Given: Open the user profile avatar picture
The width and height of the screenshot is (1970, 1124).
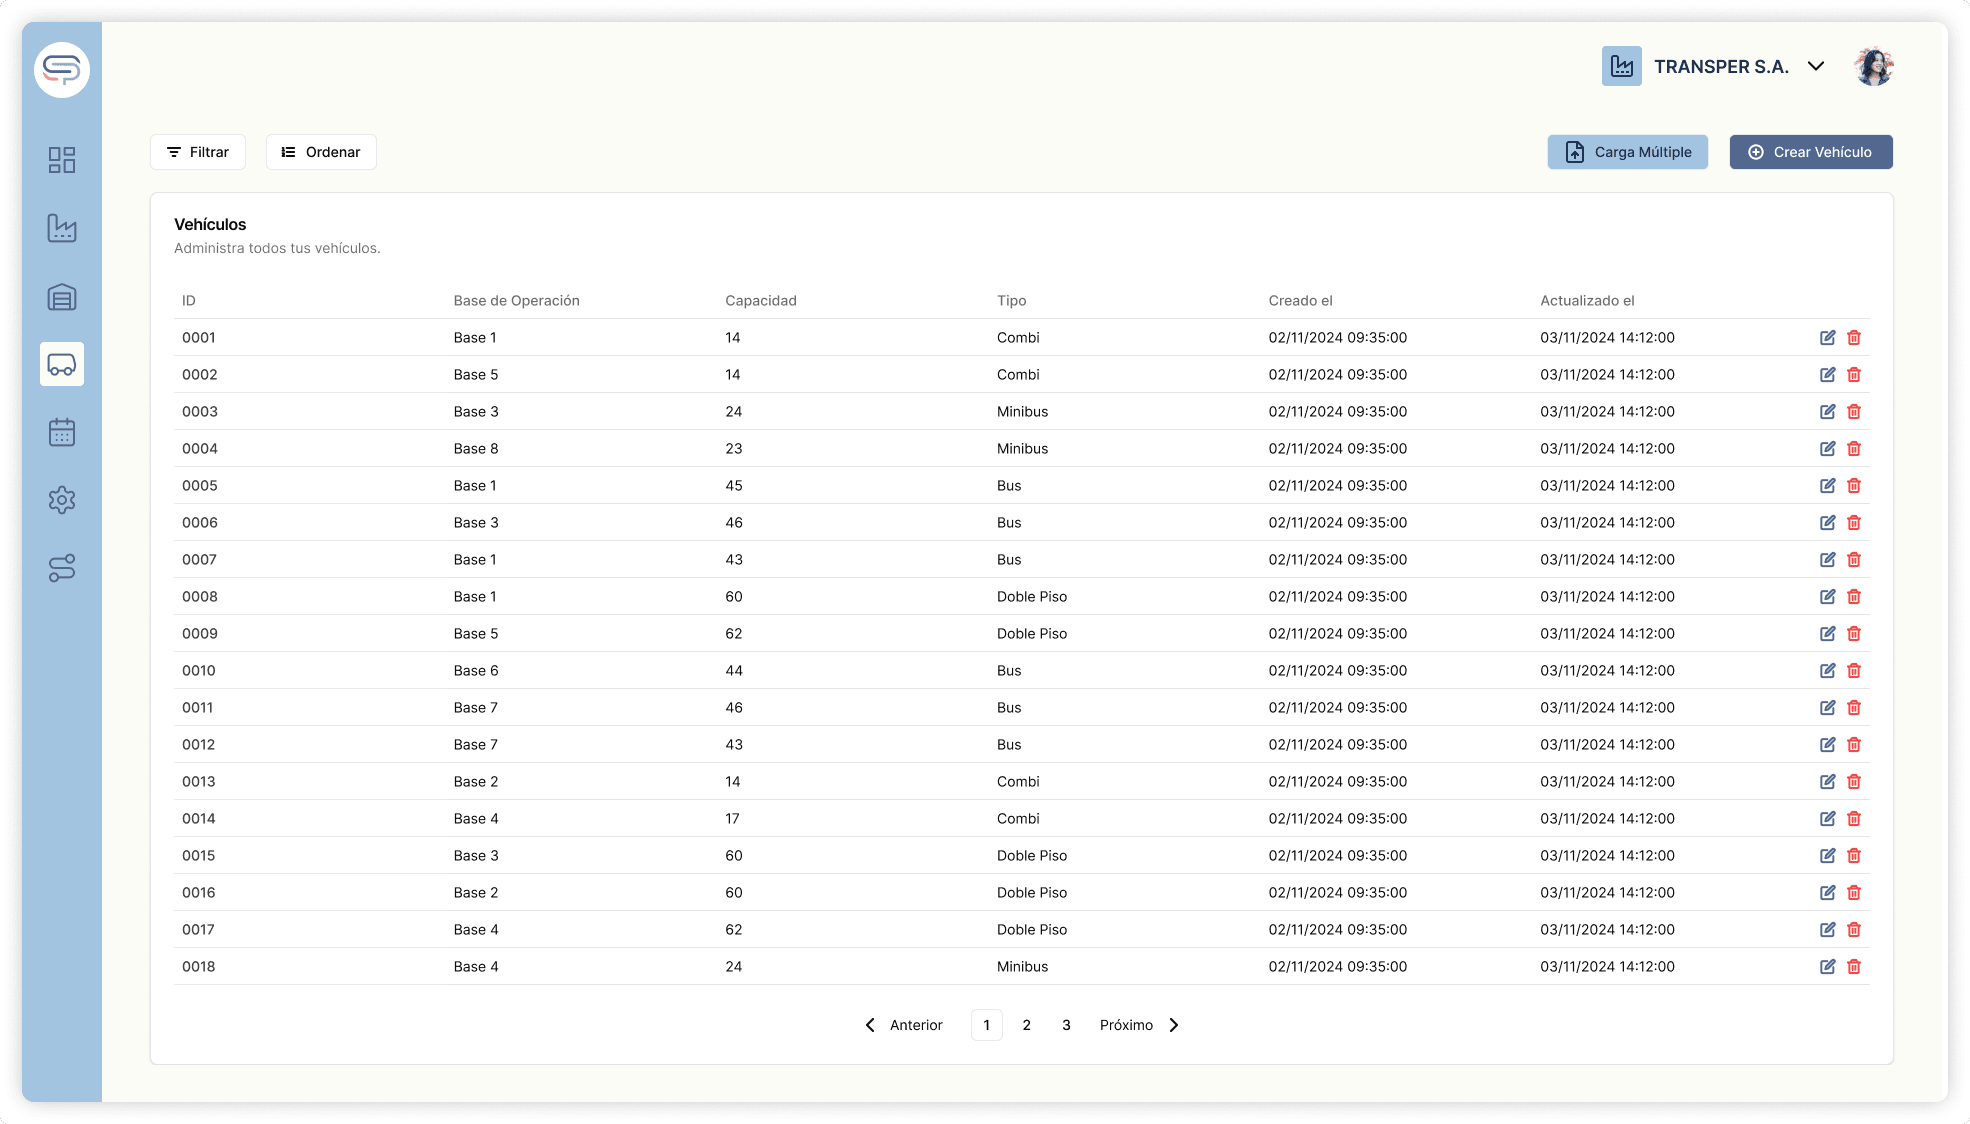Looking at the screenshot, I should [1875, 66].
